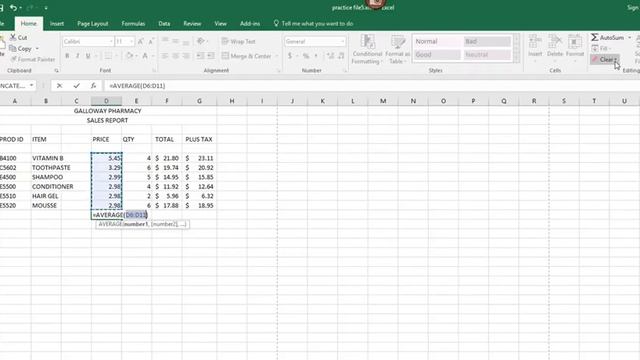This screenshot has height=360, width=640.
Task: Apply Percent Style format
Action: click(x=306, y=56)
